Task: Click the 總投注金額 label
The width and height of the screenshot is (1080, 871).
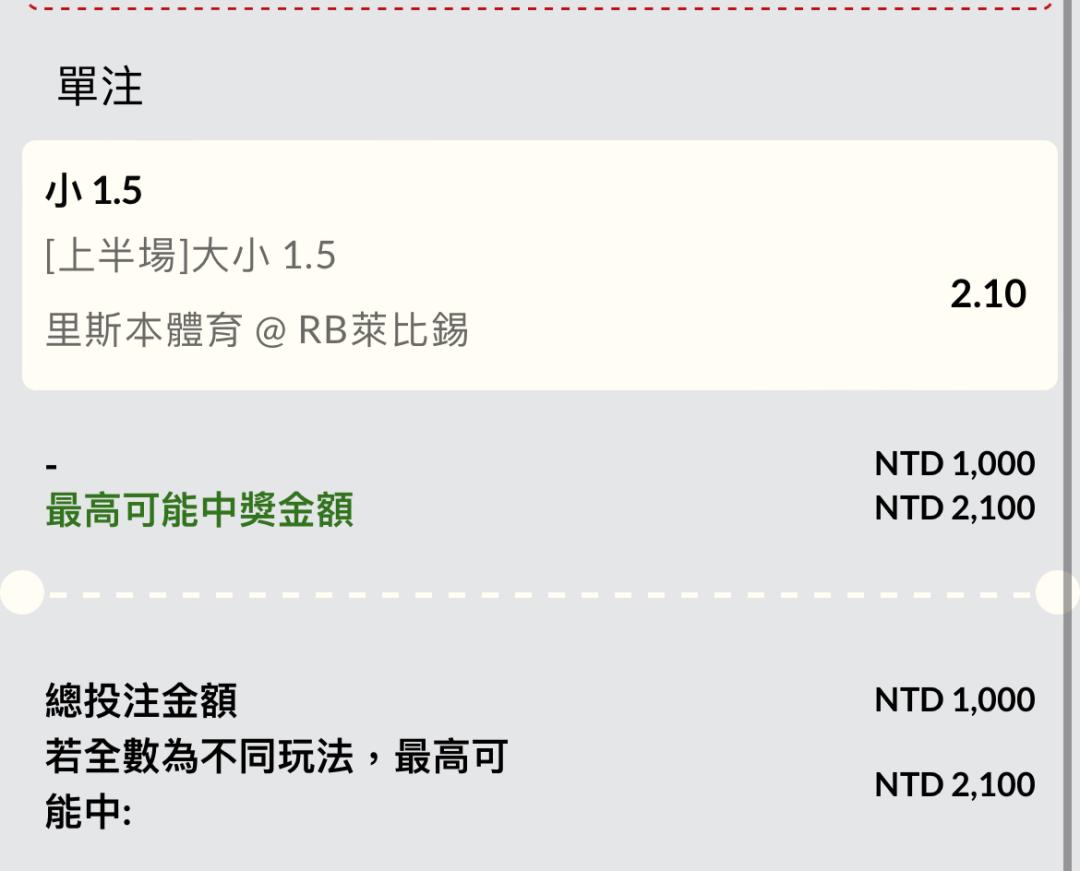Action: (x=141, y=700)
